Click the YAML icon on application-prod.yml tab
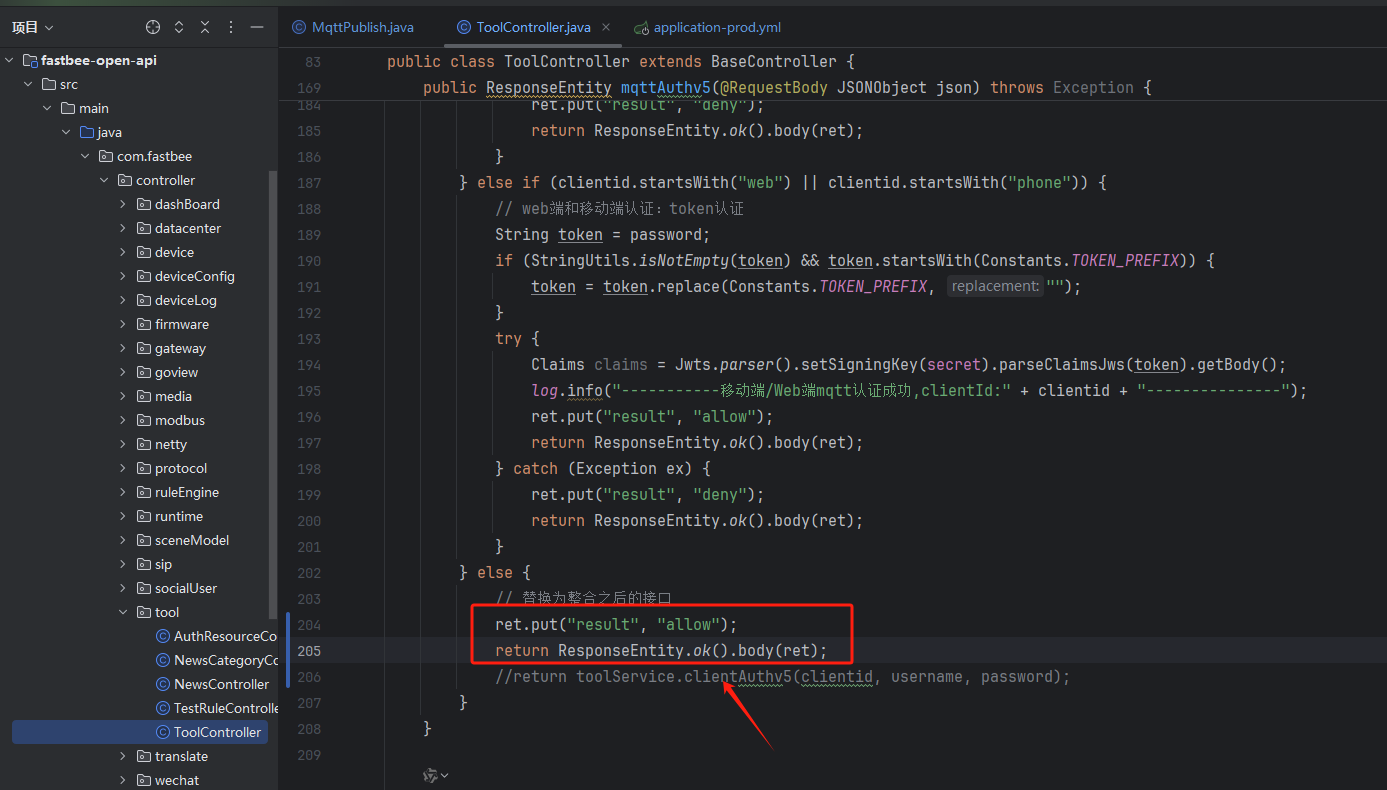 642,28
